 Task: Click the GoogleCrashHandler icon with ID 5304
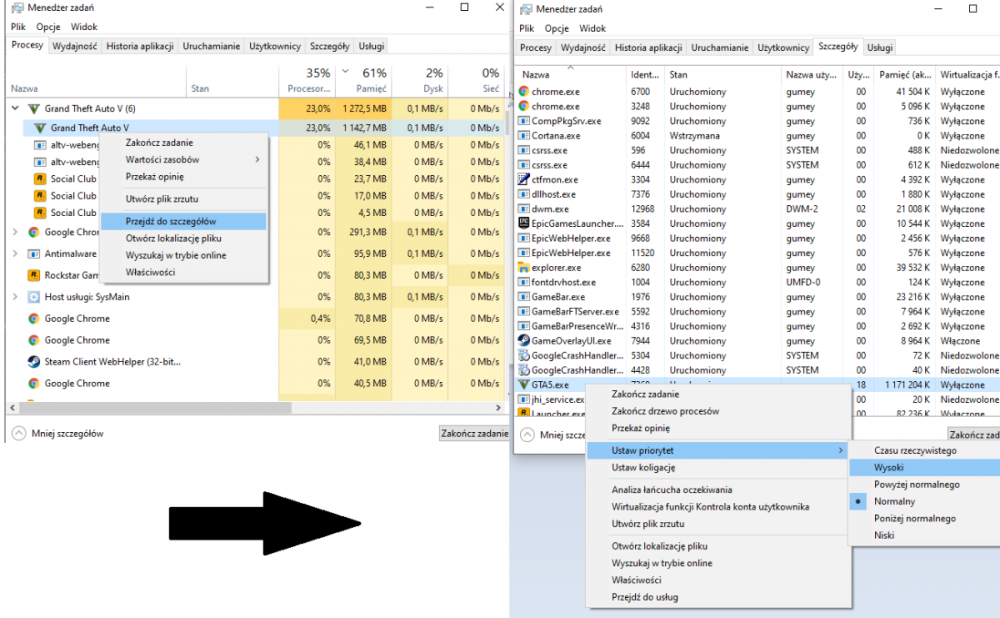(524, 355)
